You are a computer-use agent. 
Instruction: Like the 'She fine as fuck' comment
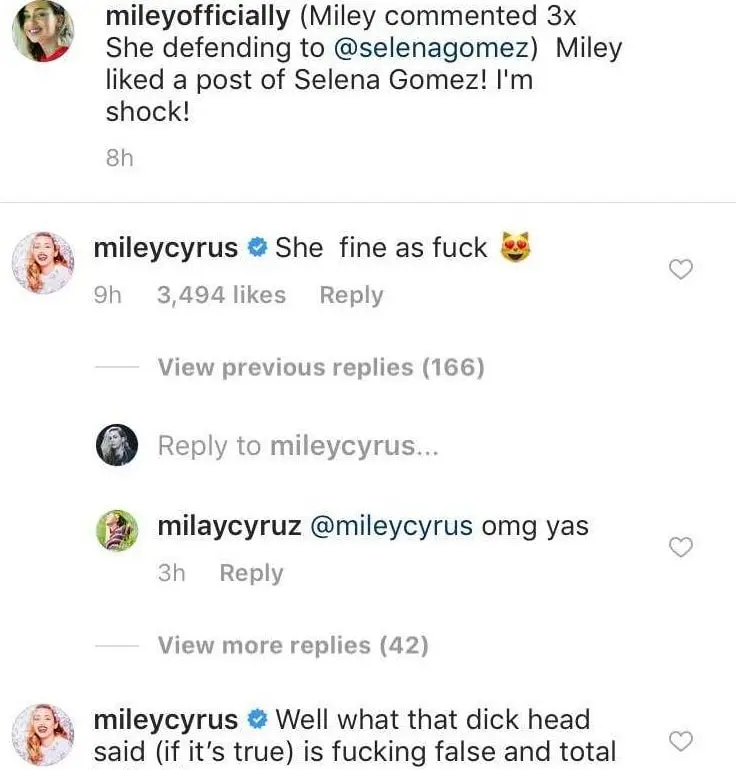tap(680, 269)
